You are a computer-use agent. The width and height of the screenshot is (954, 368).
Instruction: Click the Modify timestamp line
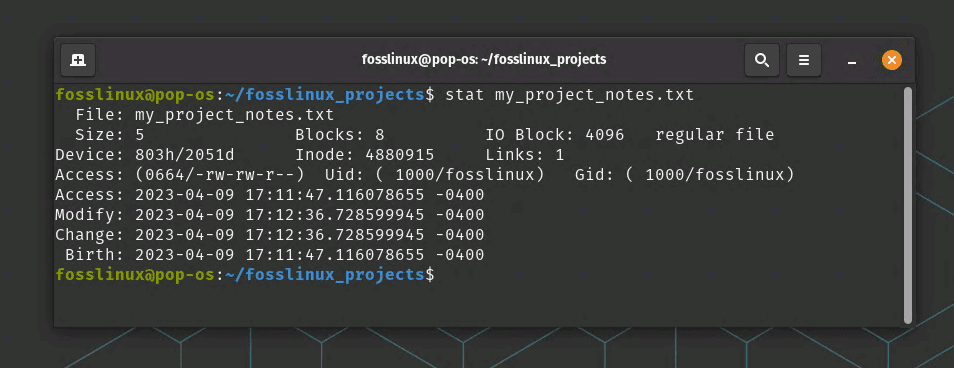coord(270,215)
